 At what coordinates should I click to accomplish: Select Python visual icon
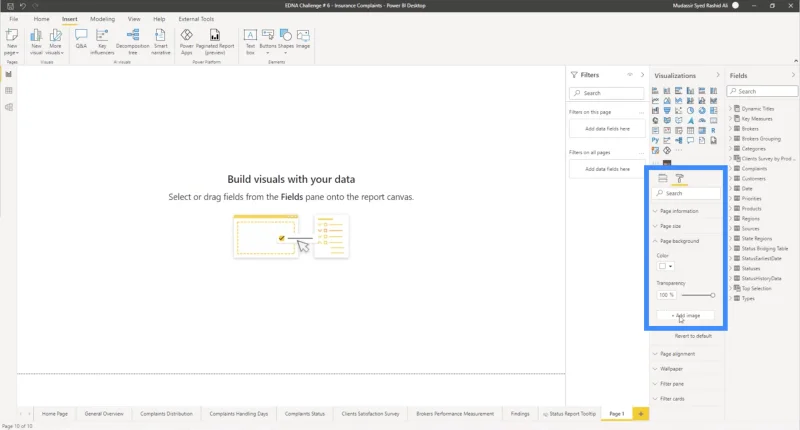pos(655,140)
